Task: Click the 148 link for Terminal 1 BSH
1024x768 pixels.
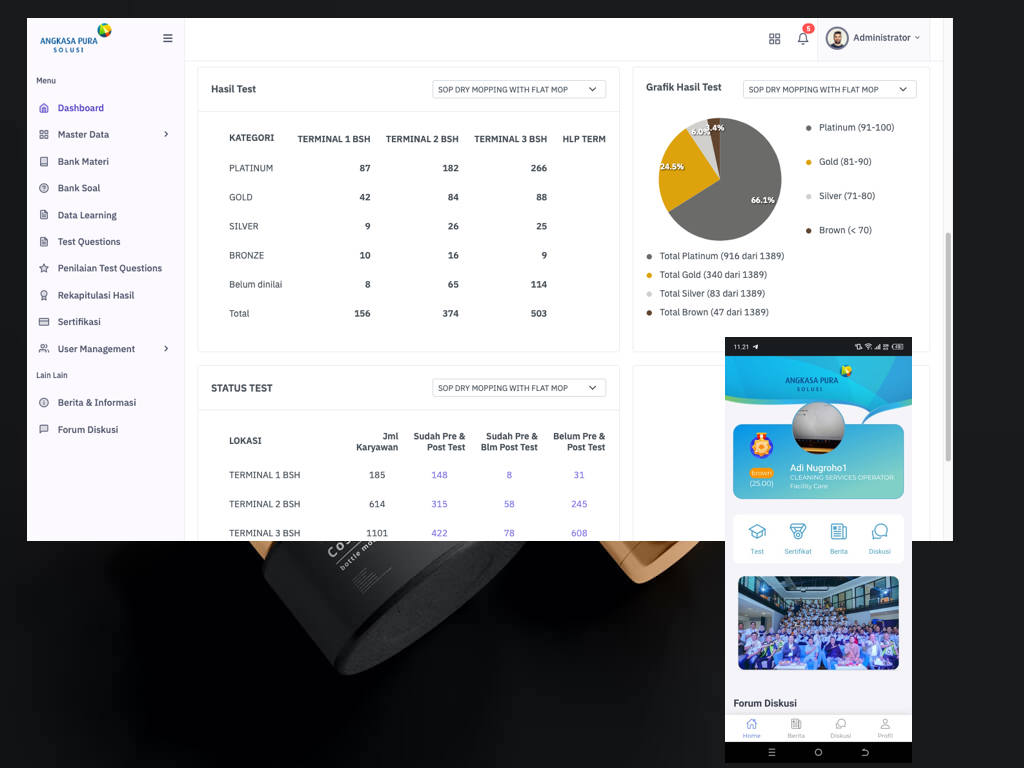Action: point(439,475)
